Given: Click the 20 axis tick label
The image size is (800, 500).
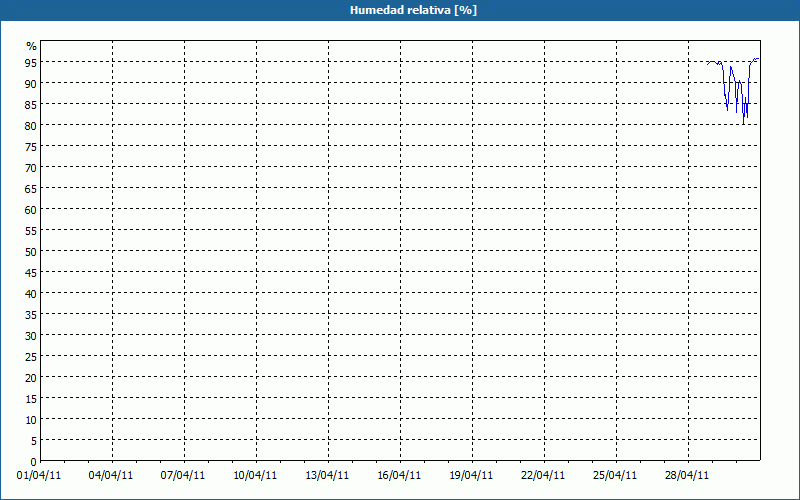Looking at the screenshot, I should click(x=31, y=378).
